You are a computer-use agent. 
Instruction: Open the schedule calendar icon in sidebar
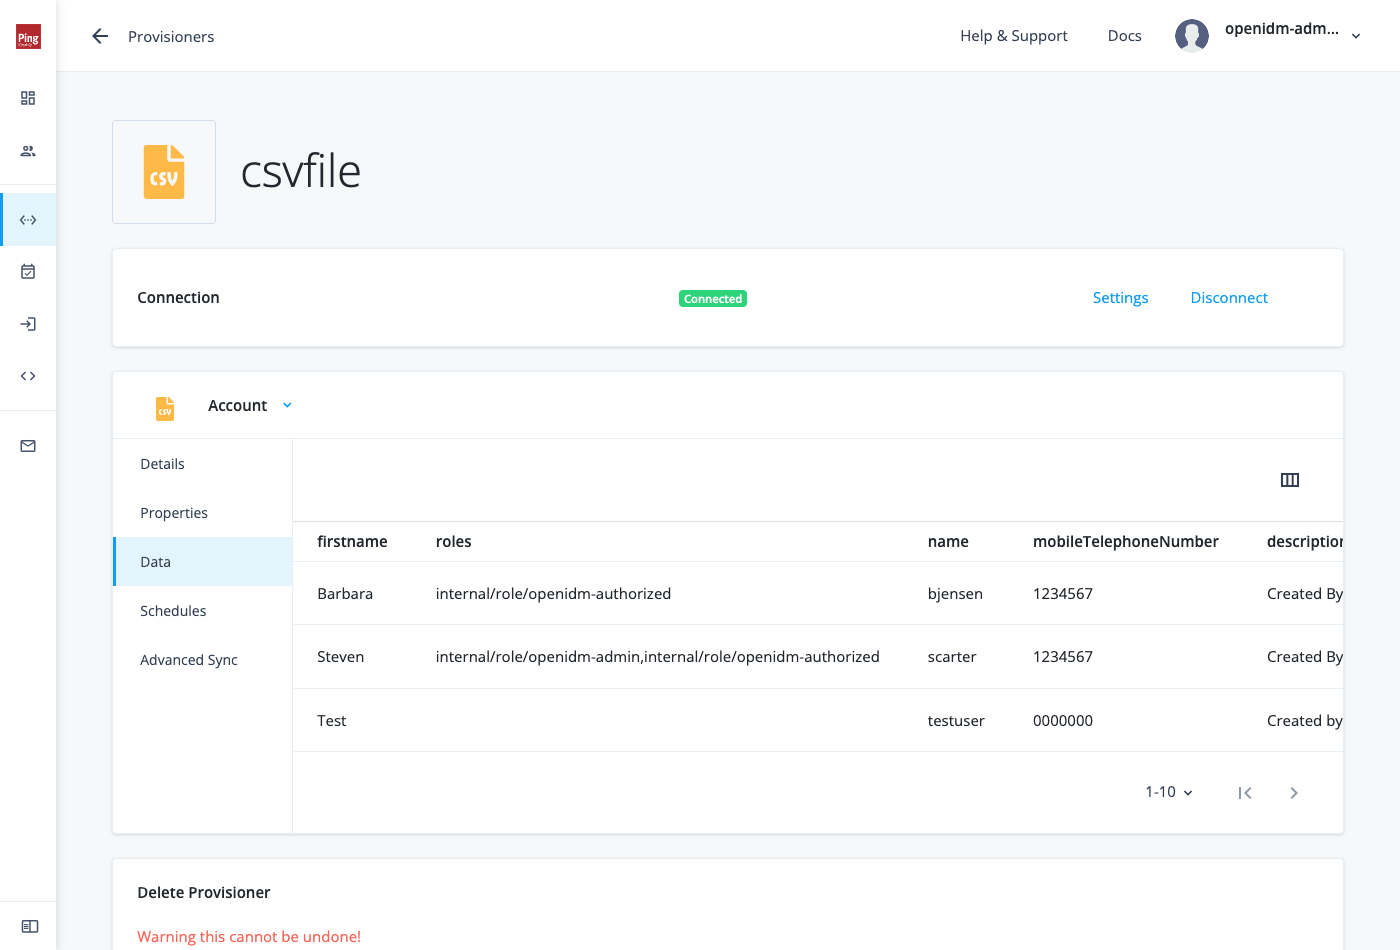coord(28,272)
